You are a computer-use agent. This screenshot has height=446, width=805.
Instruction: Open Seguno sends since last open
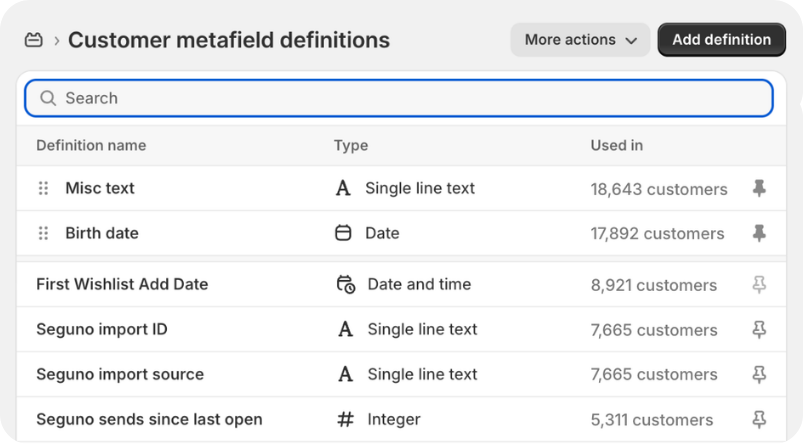[149, 420]
